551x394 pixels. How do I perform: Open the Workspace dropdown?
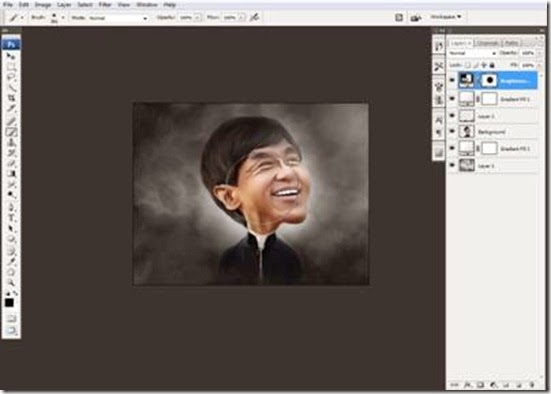point(446,17)
